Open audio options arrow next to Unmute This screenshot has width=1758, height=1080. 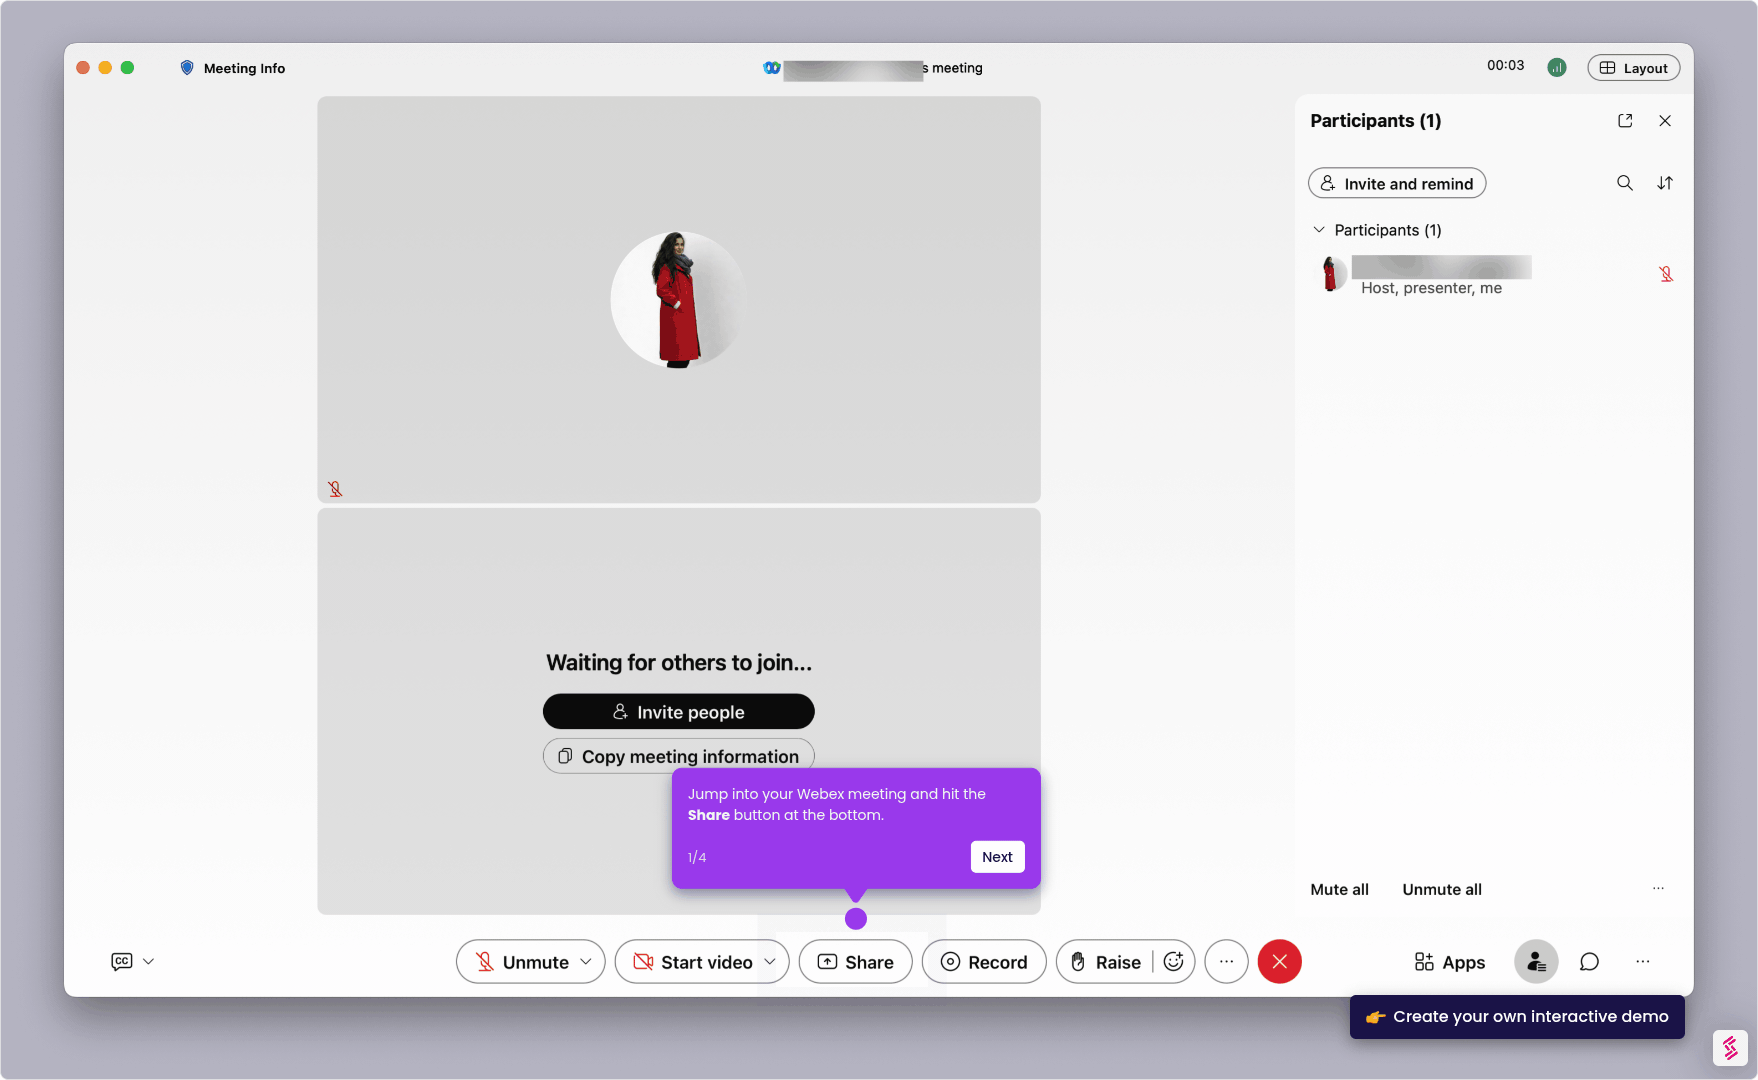pyautogui.click(x=587, y=961)
